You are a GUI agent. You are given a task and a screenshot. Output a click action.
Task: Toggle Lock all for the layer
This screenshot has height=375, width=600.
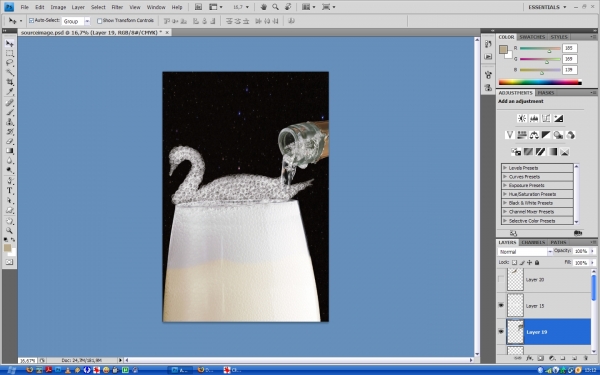pos(537,262)
